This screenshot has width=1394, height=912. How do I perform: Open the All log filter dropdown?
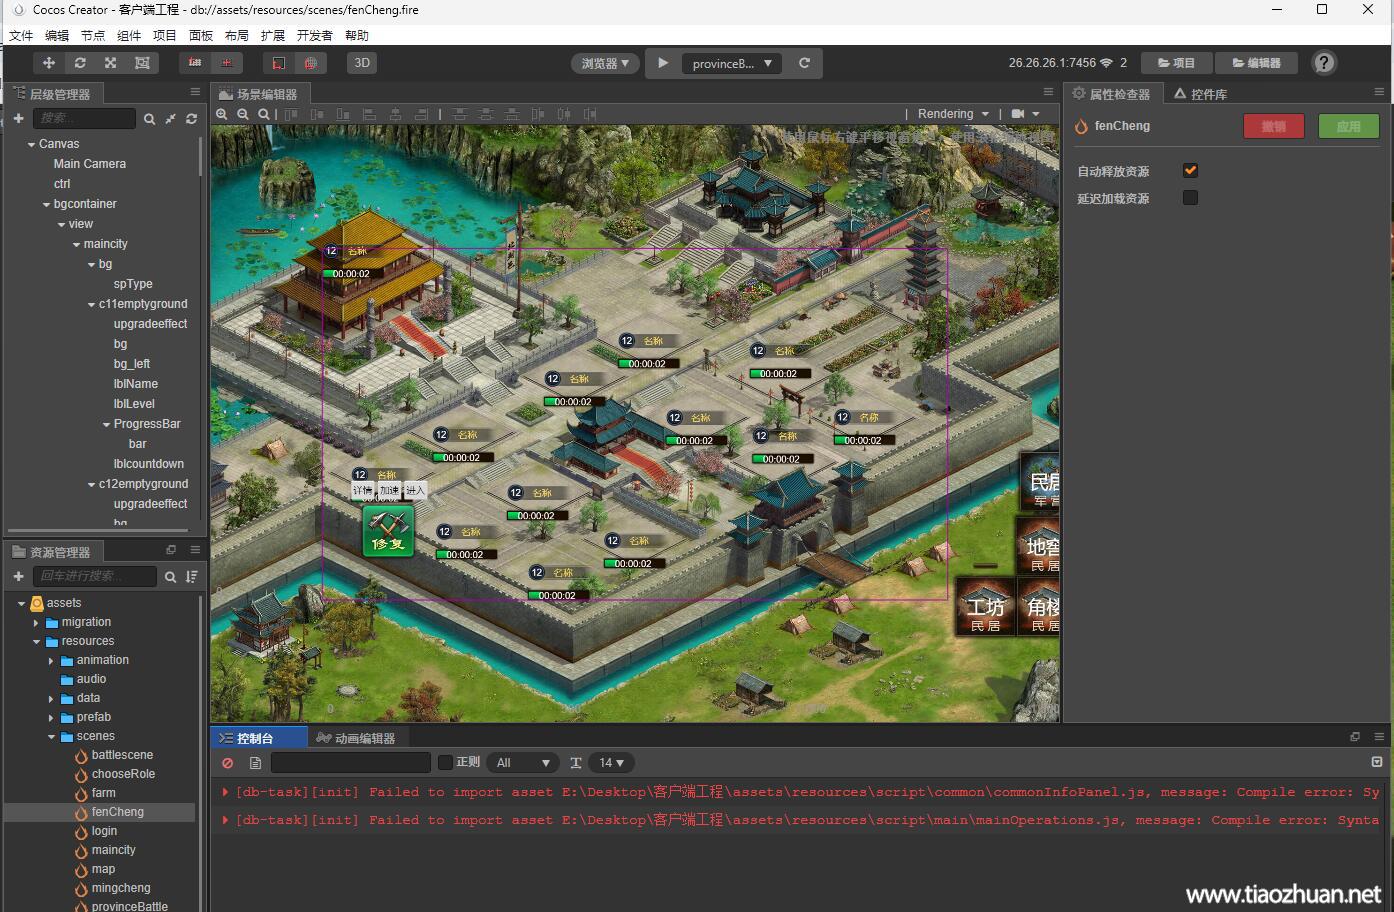pyautogui.click(x=522, y=762)
